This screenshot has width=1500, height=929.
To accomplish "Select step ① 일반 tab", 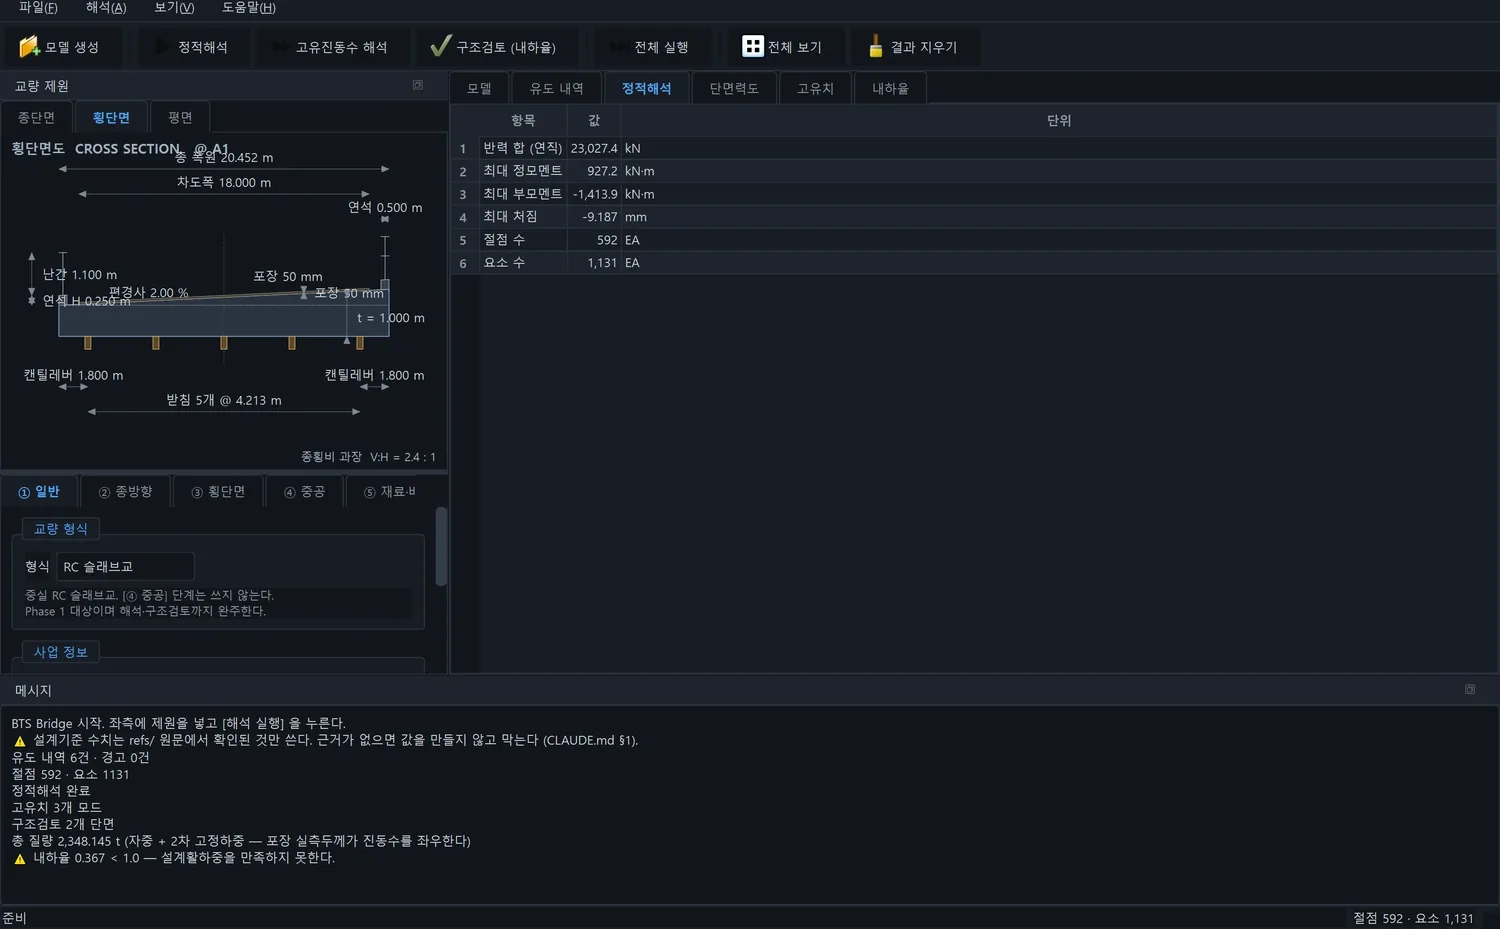I will pos(40,492).
